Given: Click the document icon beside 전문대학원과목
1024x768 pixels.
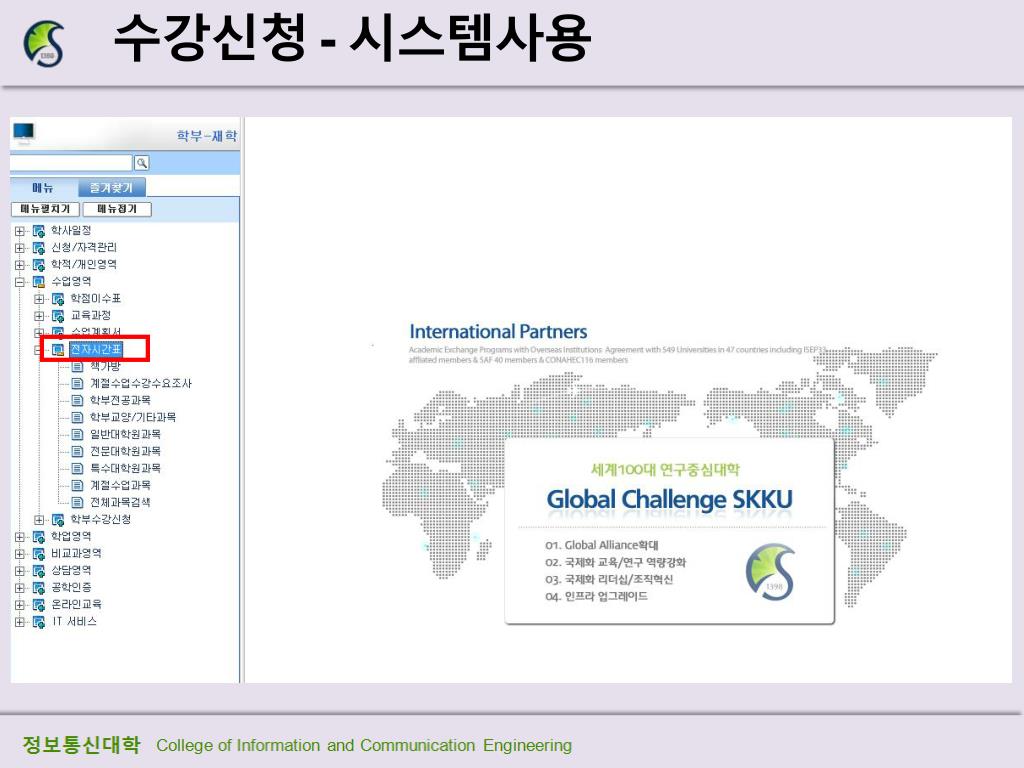Looking at the screenshot, I should (x=77, y=451).
